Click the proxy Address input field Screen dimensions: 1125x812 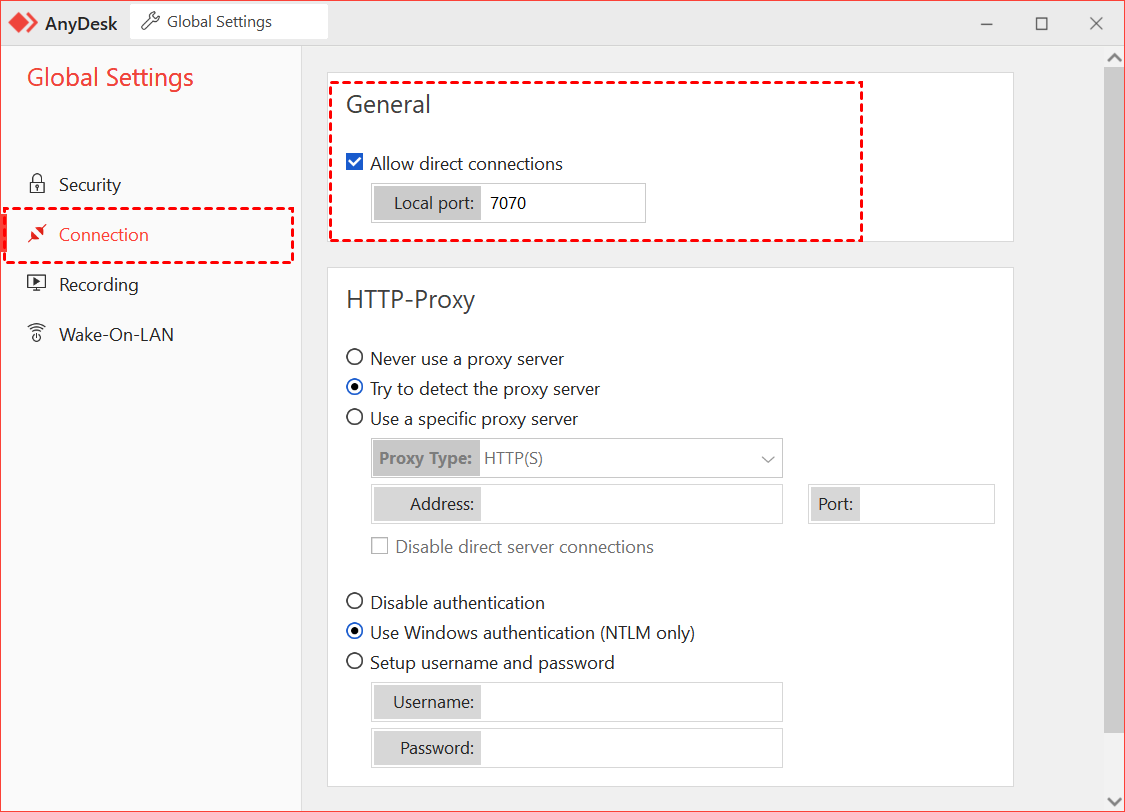coord(630,505)
